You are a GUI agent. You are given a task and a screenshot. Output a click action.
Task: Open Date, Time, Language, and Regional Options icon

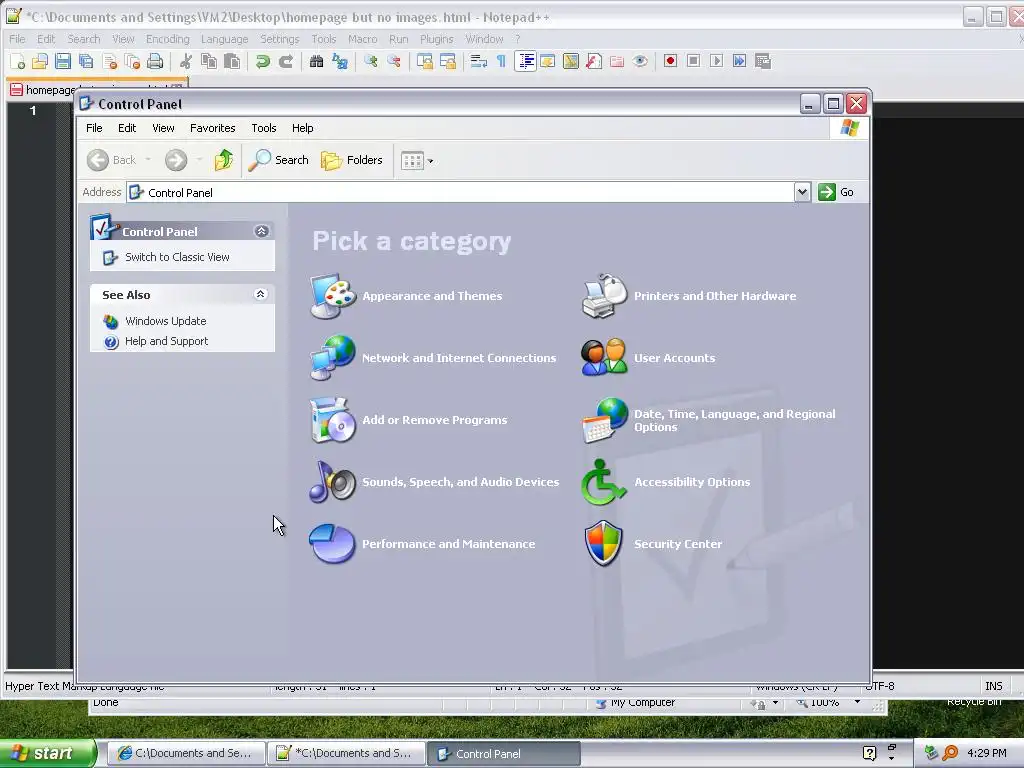pos(604,420)
